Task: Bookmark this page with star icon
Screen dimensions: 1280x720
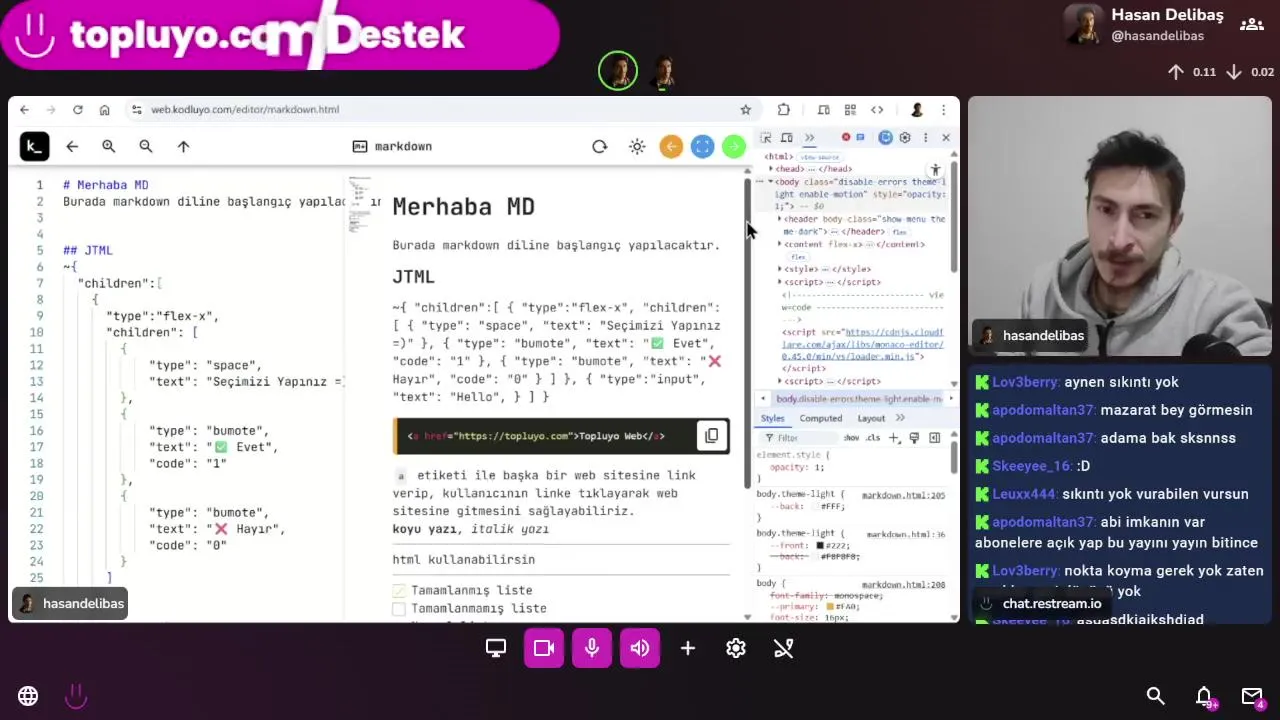Action: click(745, 110)
